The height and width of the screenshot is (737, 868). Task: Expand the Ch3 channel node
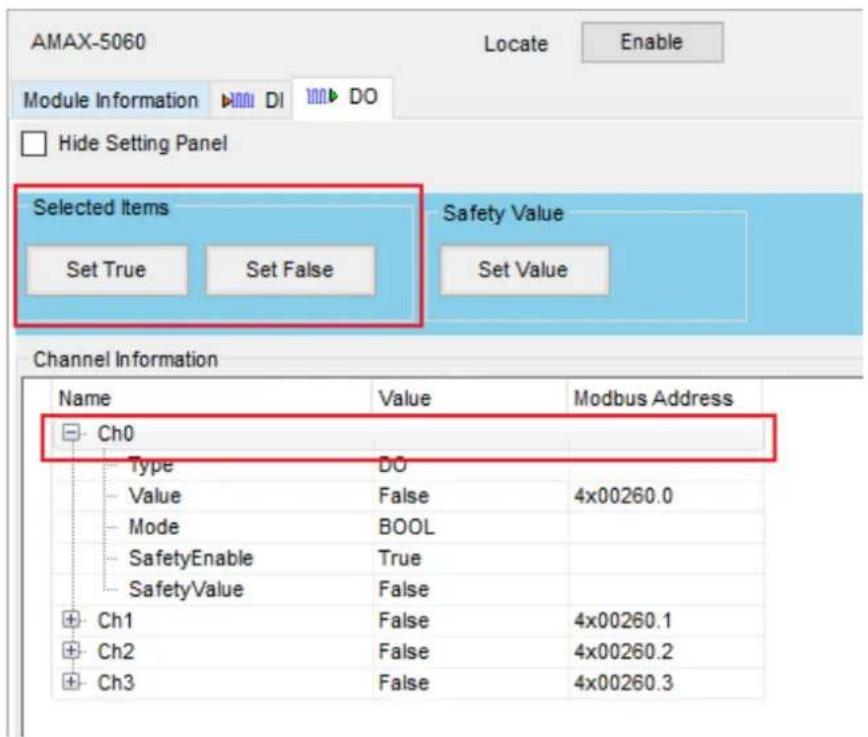(x=71, y=682)
